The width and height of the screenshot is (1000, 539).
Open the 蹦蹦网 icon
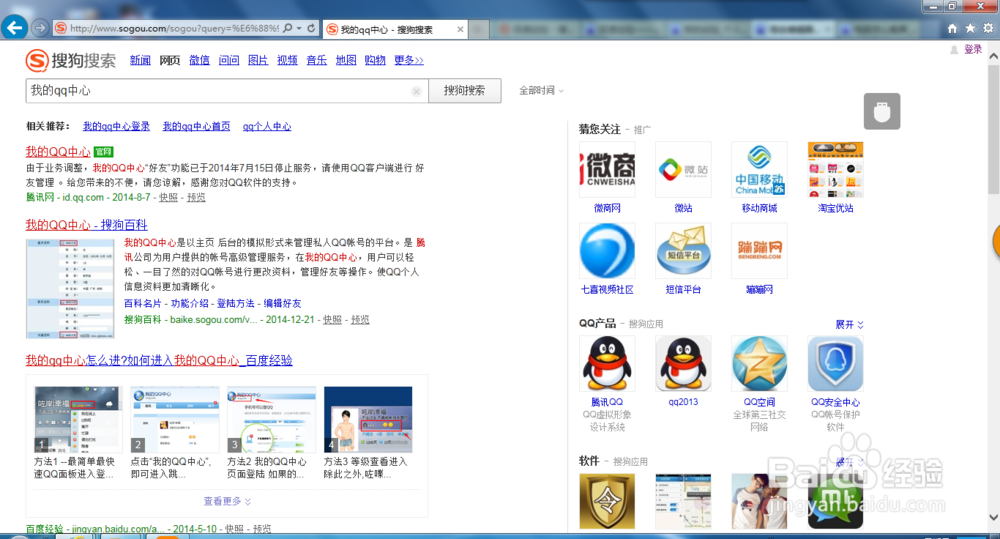759,251
